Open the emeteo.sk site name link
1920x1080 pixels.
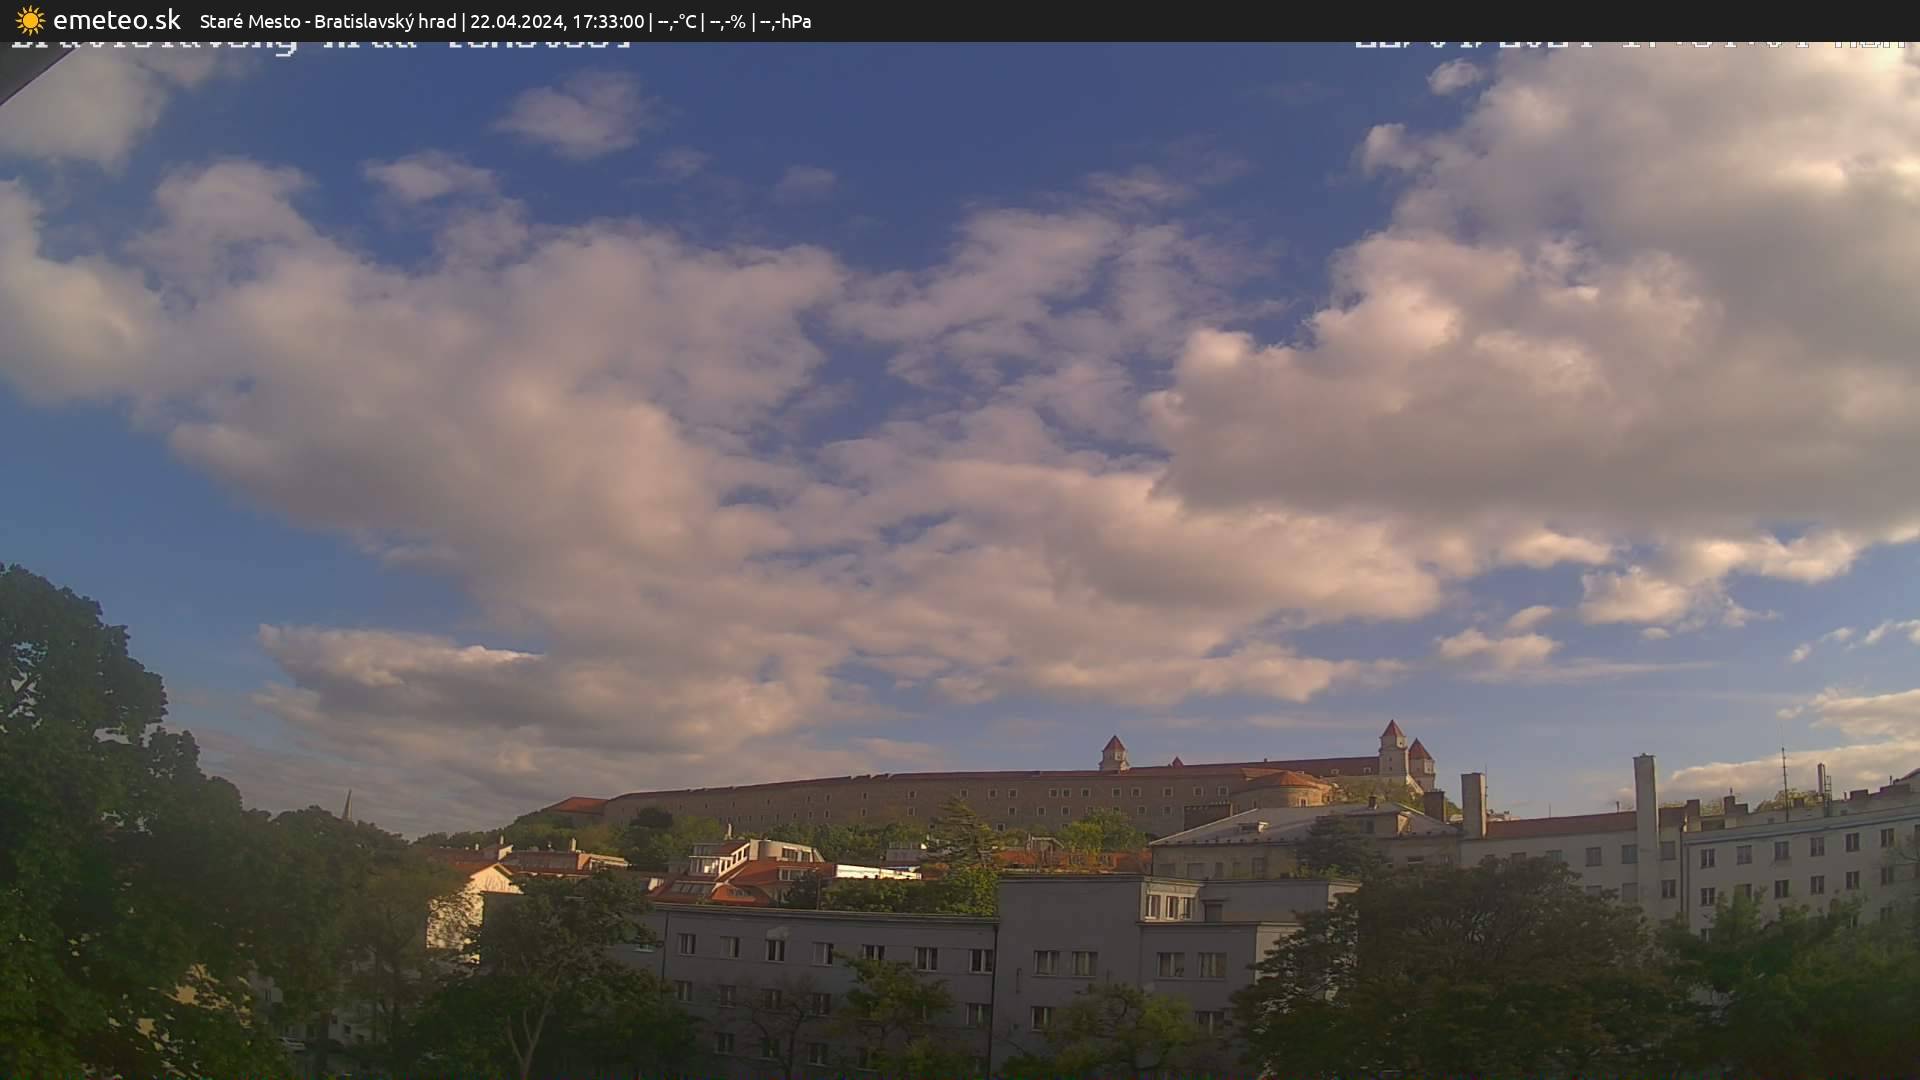(x=116, y=20)
